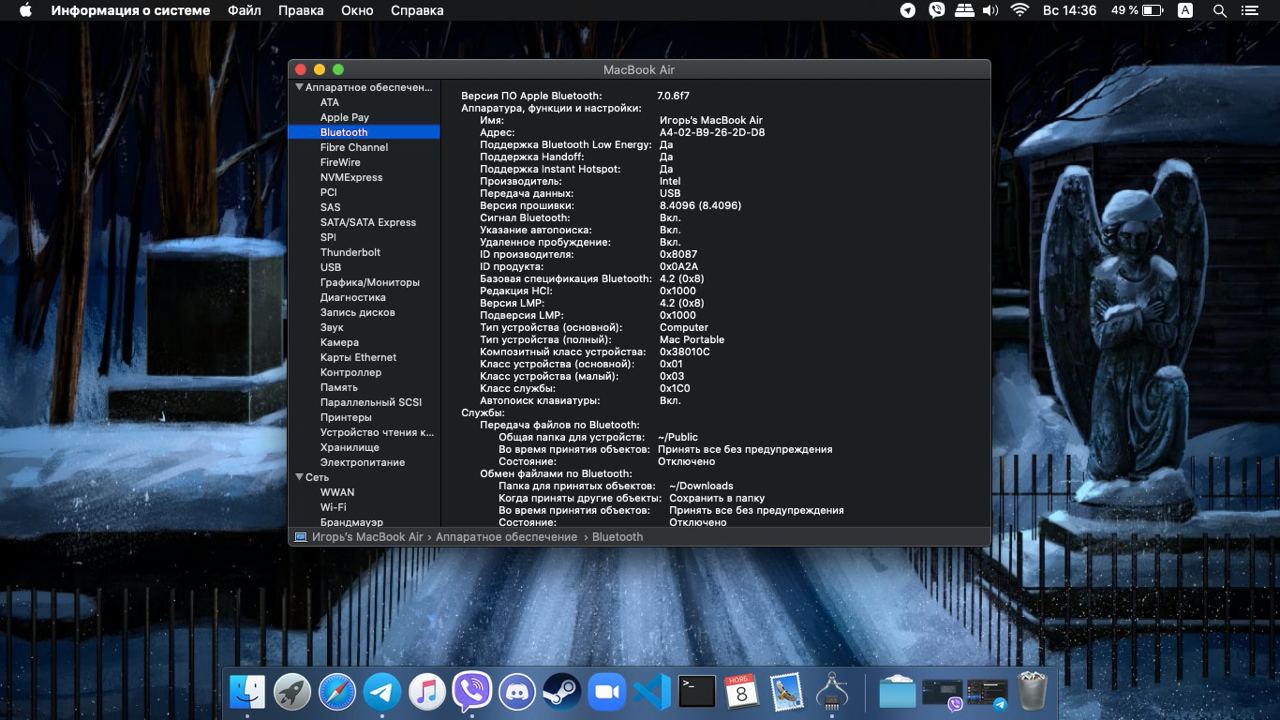This screenshot has height=720, width=1280.
Task: Open the Правка menu
Action: point(301,10)
